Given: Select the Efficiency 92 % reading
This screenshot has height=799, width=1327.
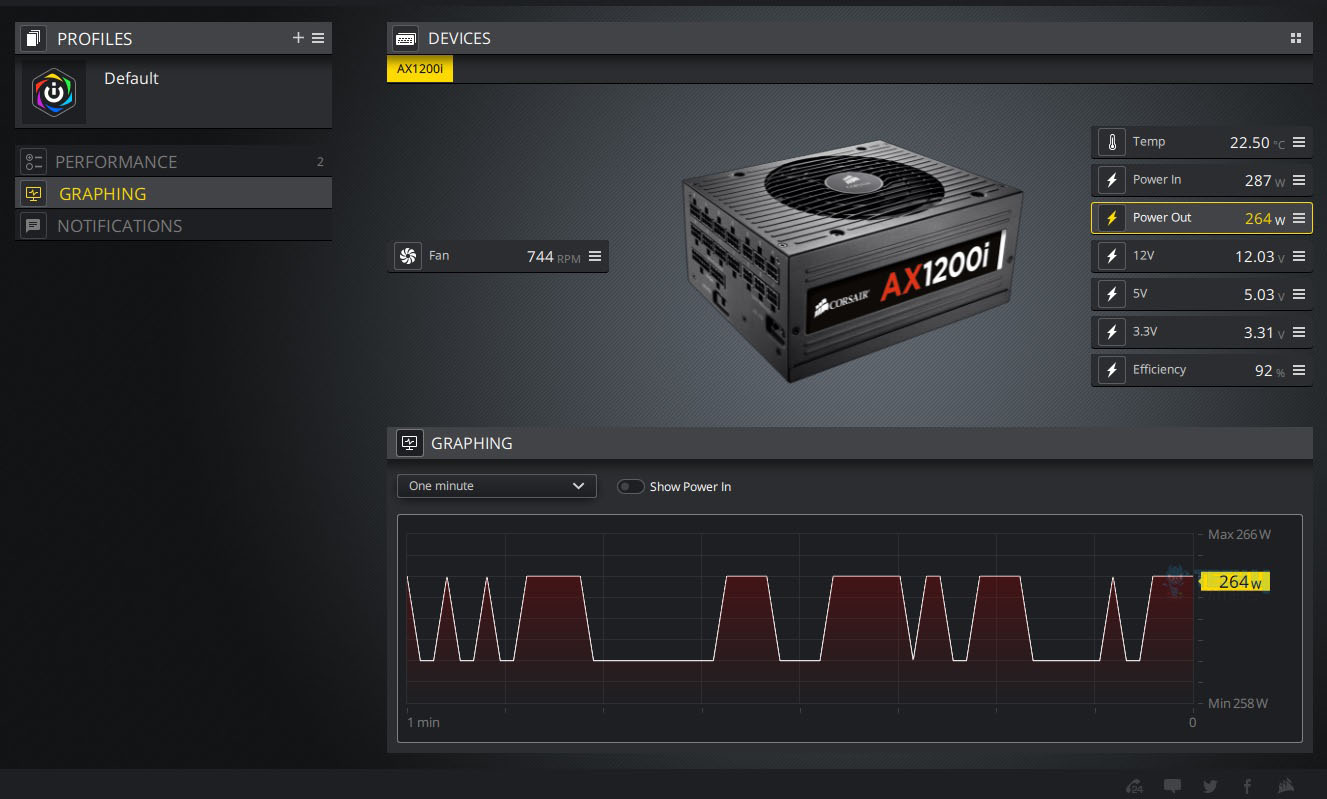Looking at the screenshot, I should pos(1270,371).
